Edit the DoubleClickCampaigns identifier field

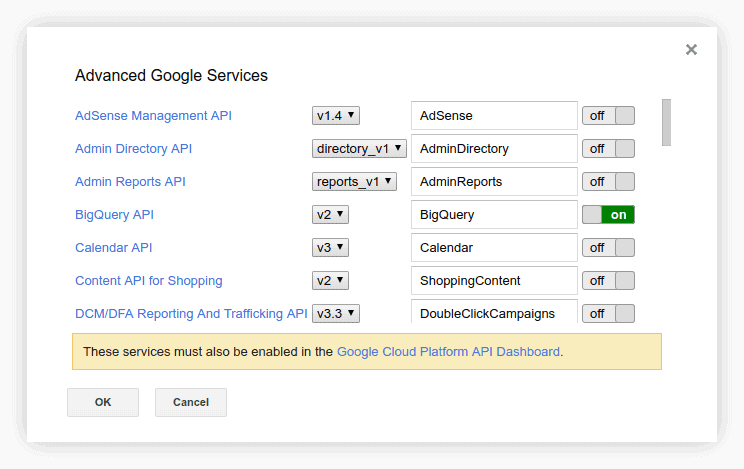click(494, 312)
